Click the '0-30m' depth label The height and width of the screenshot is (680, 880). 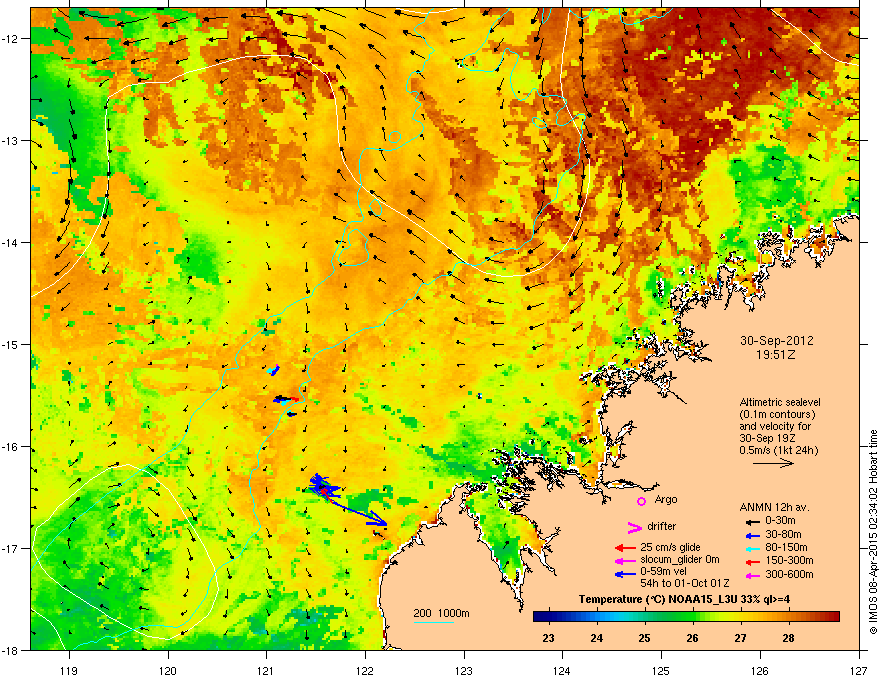pos(780,521)
